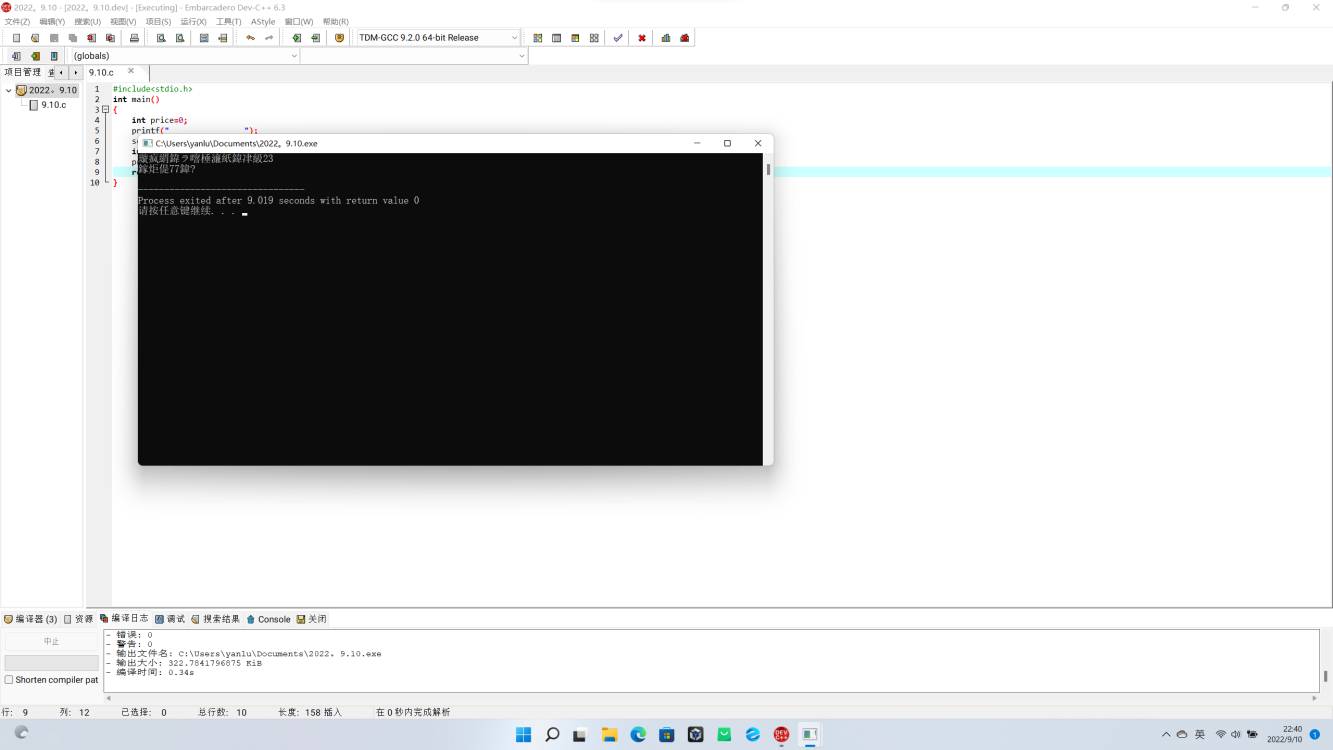
Task: Click the Run toolbar icon
Action: click(315, 38)
